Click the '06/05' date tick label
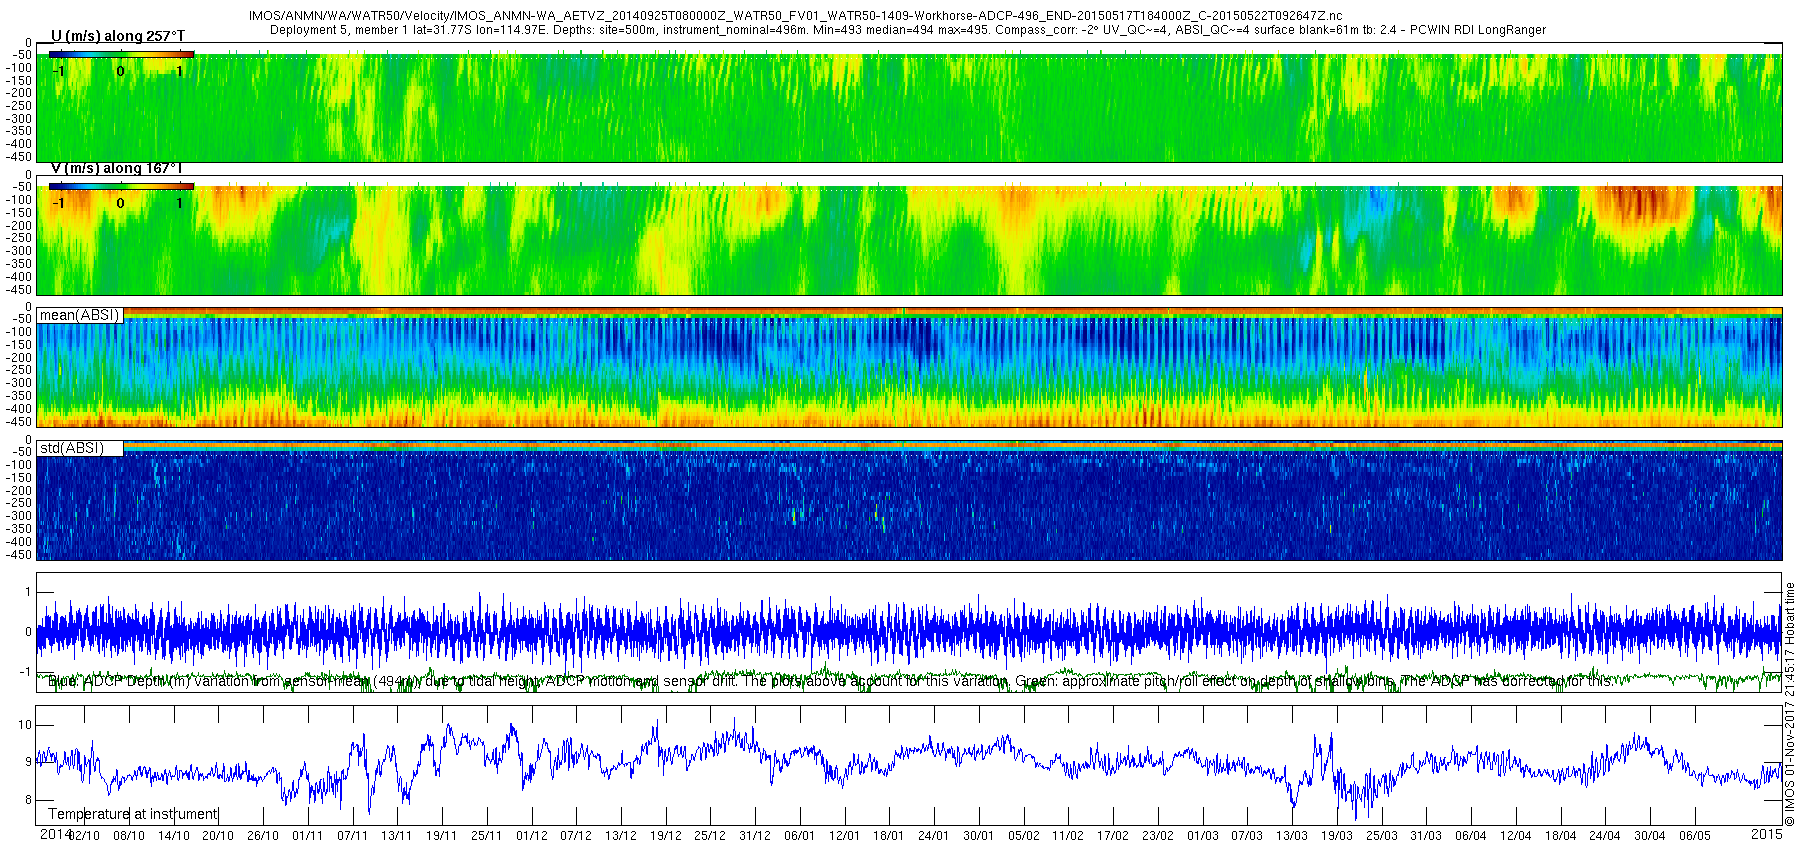Image resolution: width=1800 pixels, height=850 pixels. tap(1695, 836)
